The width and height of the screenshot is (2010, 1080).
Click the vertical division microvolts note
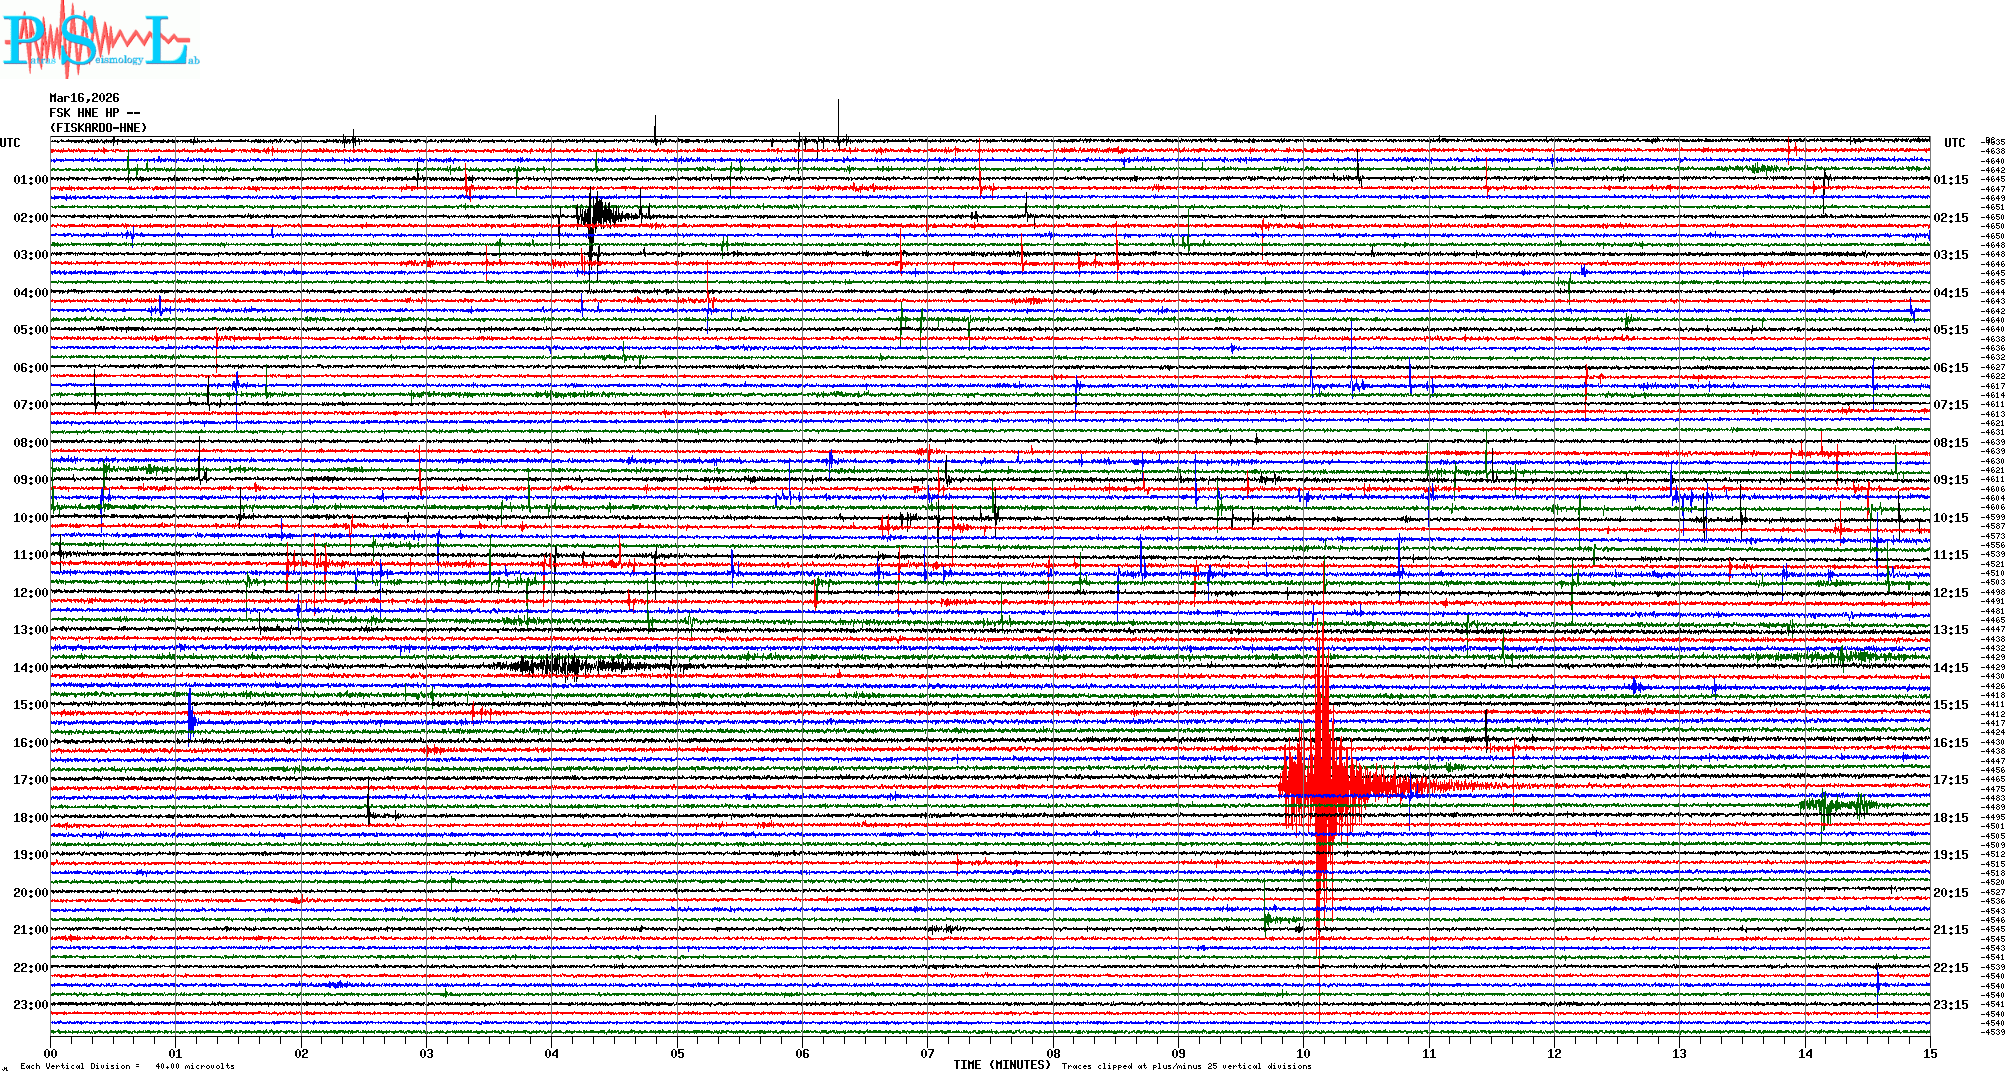[127, 1066]
